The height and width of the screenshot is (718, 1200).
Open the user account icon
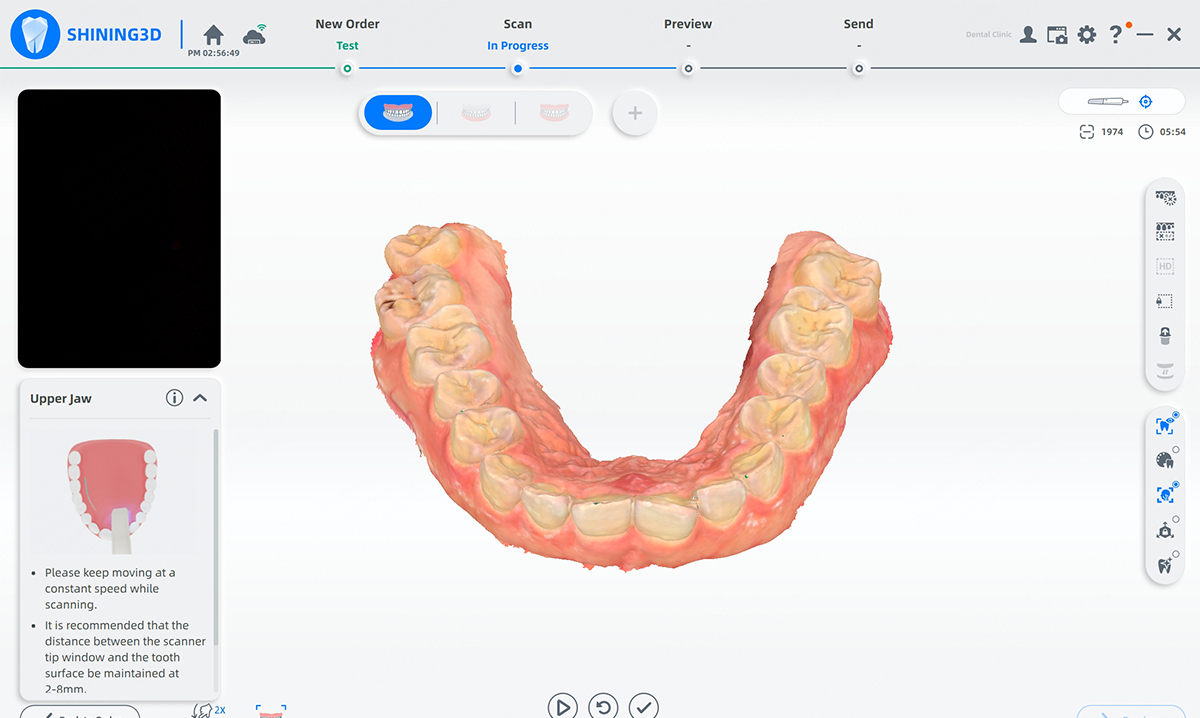coord(1028,35)
